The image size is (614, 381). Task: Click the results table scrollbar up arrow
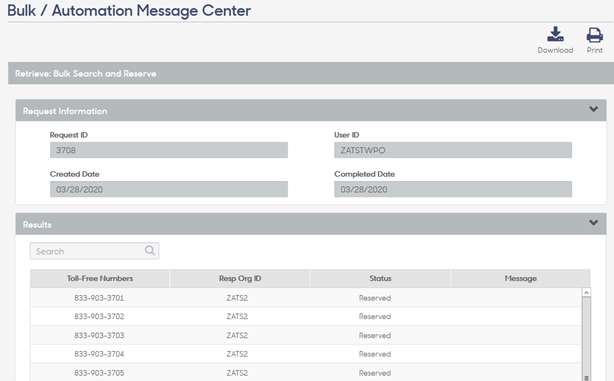click(x=586, y=293)
